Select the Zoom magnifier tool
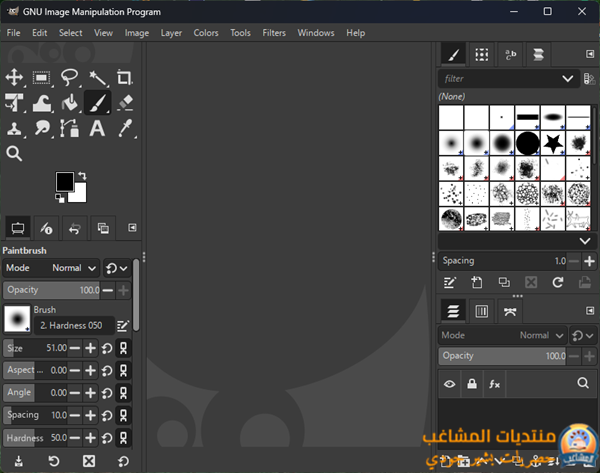This screenshot has width=600, height=473. coord(14,153)
